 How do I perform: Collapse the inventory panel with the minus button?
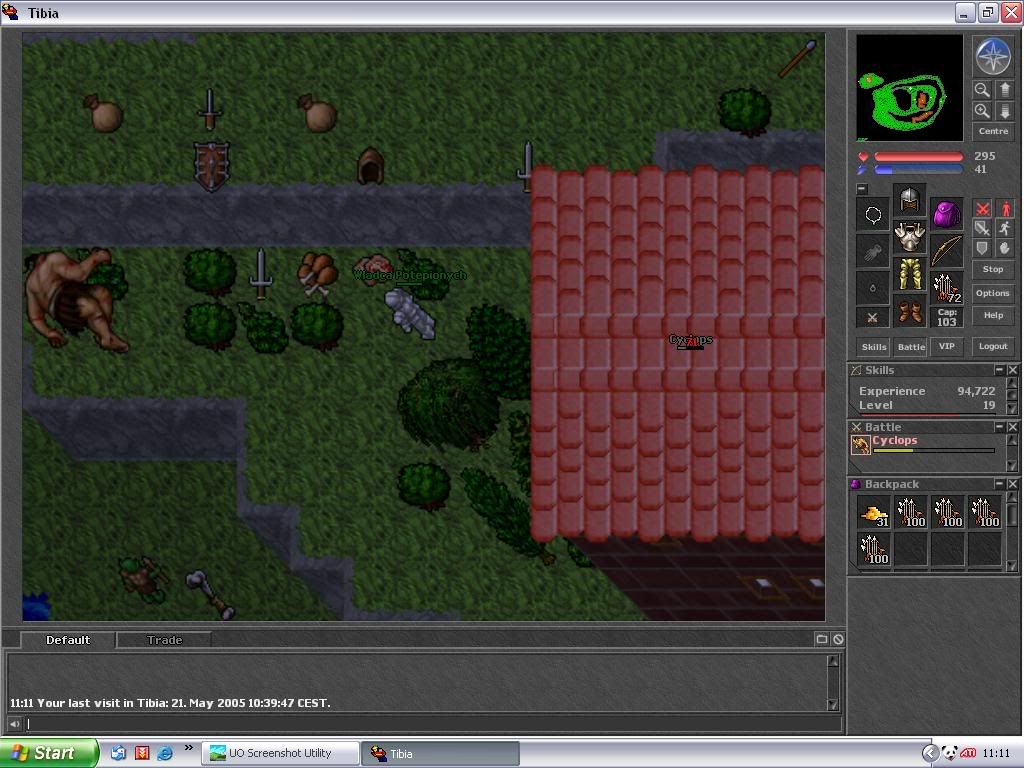click(x=862, y=189)
